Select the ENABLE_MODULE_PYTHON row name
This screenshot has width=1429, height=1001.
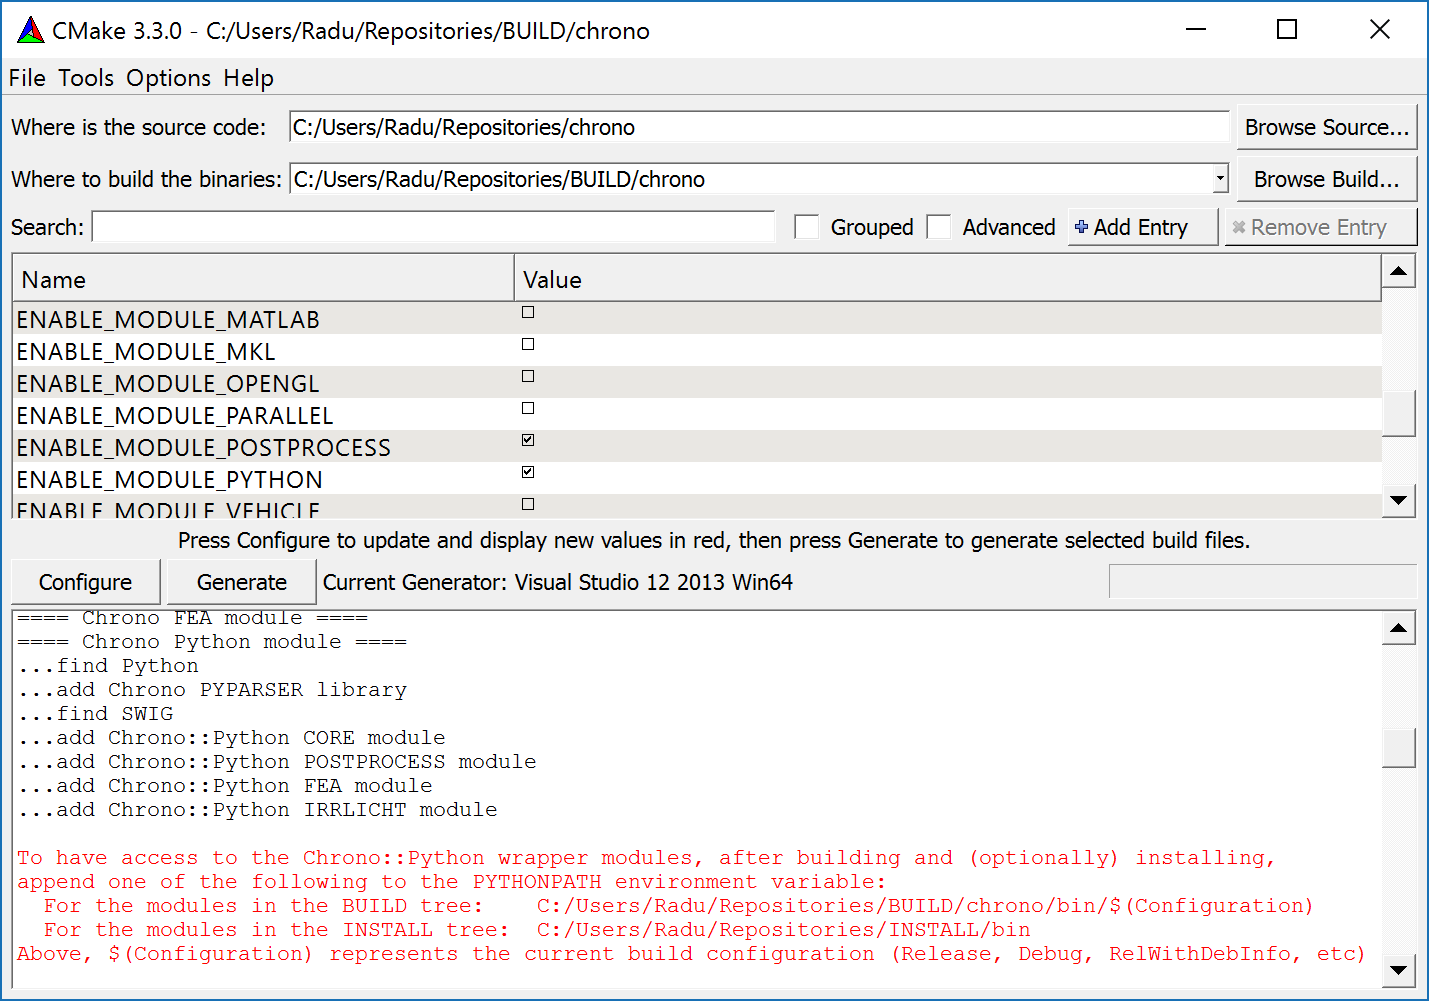[170, 480]
